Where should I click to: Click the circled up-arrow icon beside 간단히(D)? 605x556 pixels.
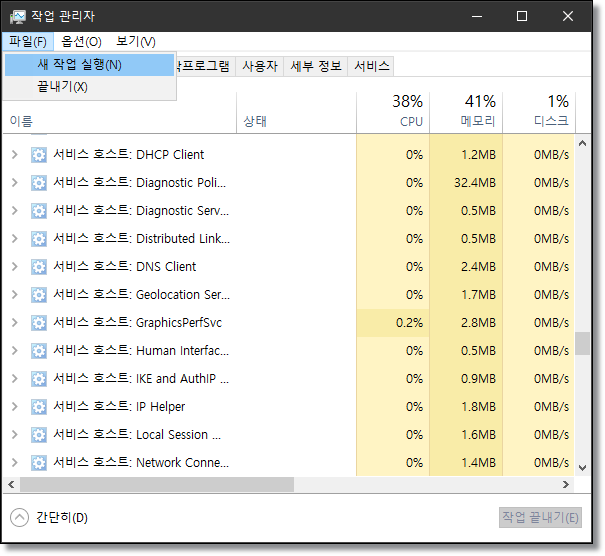pos(19,518)
